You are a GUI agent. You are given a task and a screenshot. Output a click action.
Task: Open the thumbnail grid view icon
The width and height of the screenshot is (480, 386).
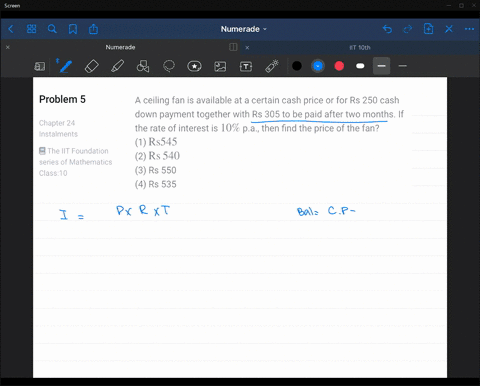[31, 29]
